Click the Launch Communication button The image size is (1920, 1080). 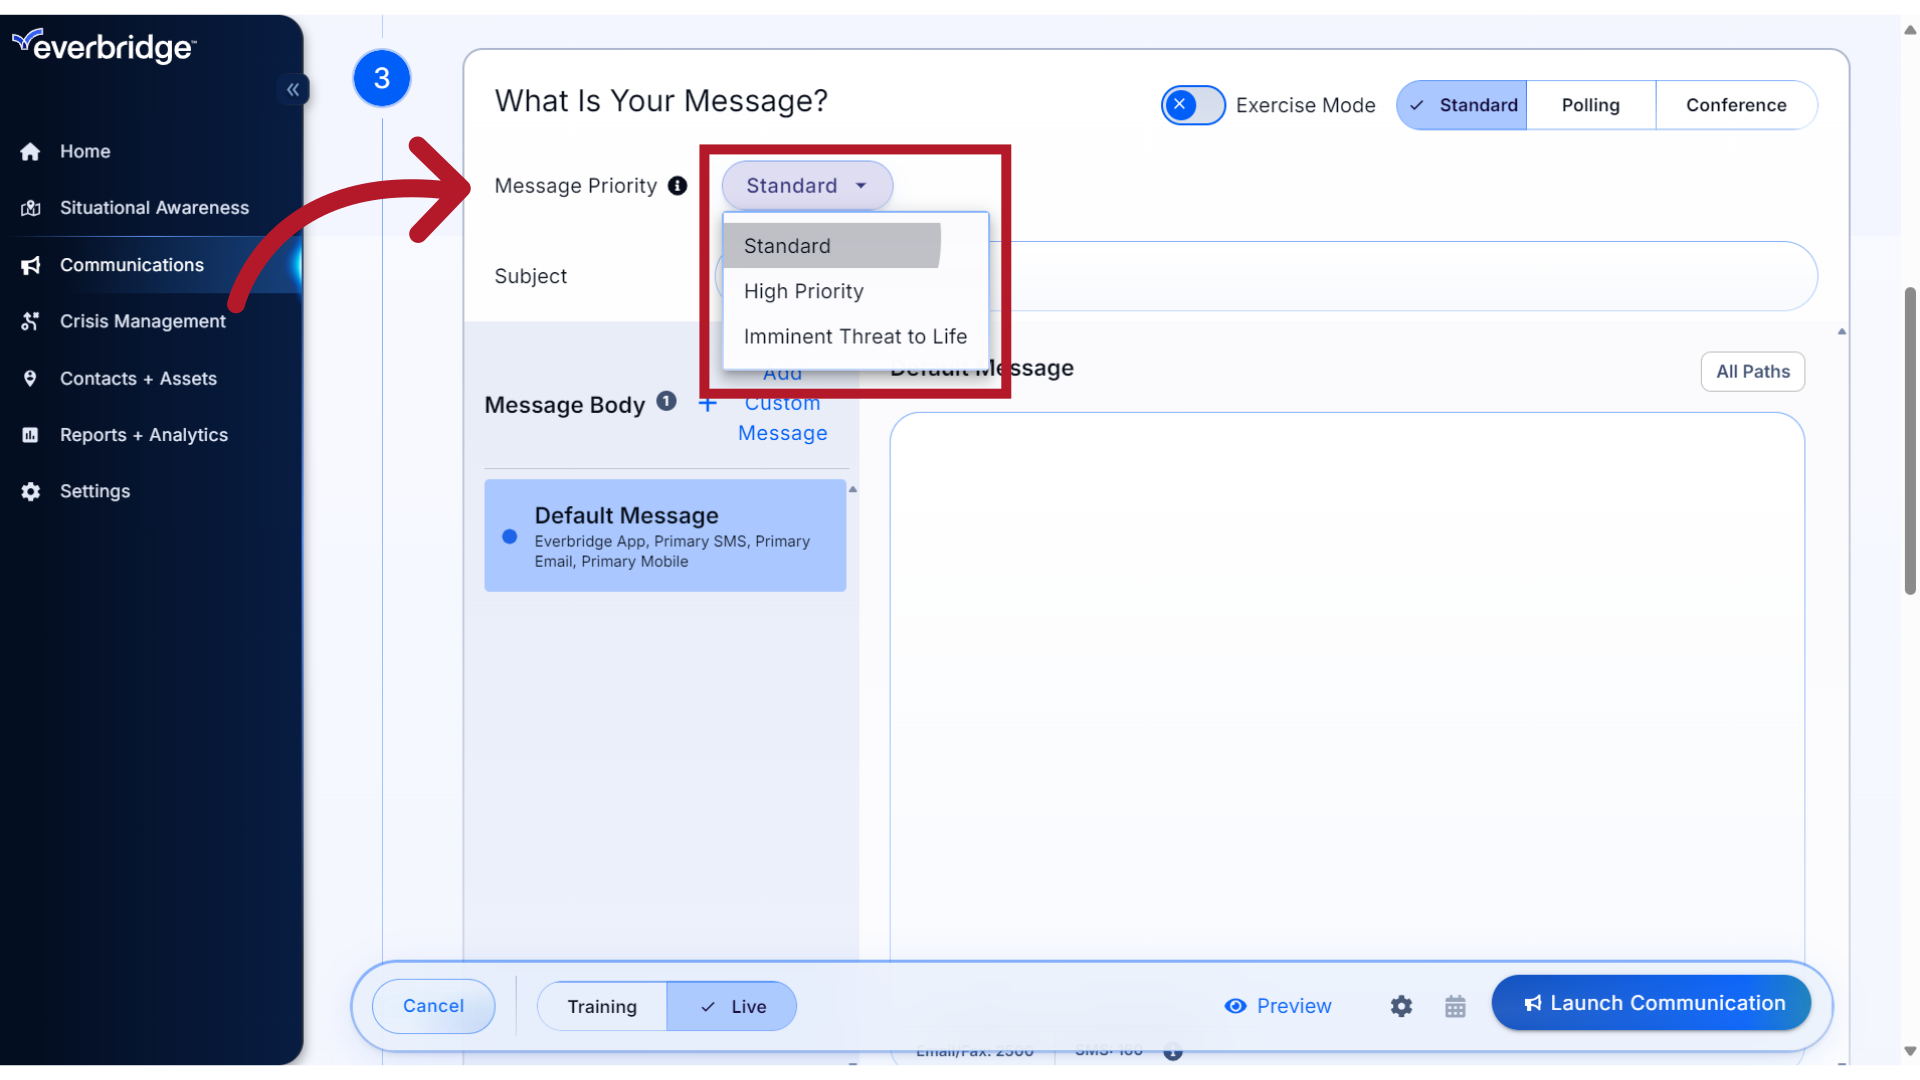click(x=1651, y=1002)
